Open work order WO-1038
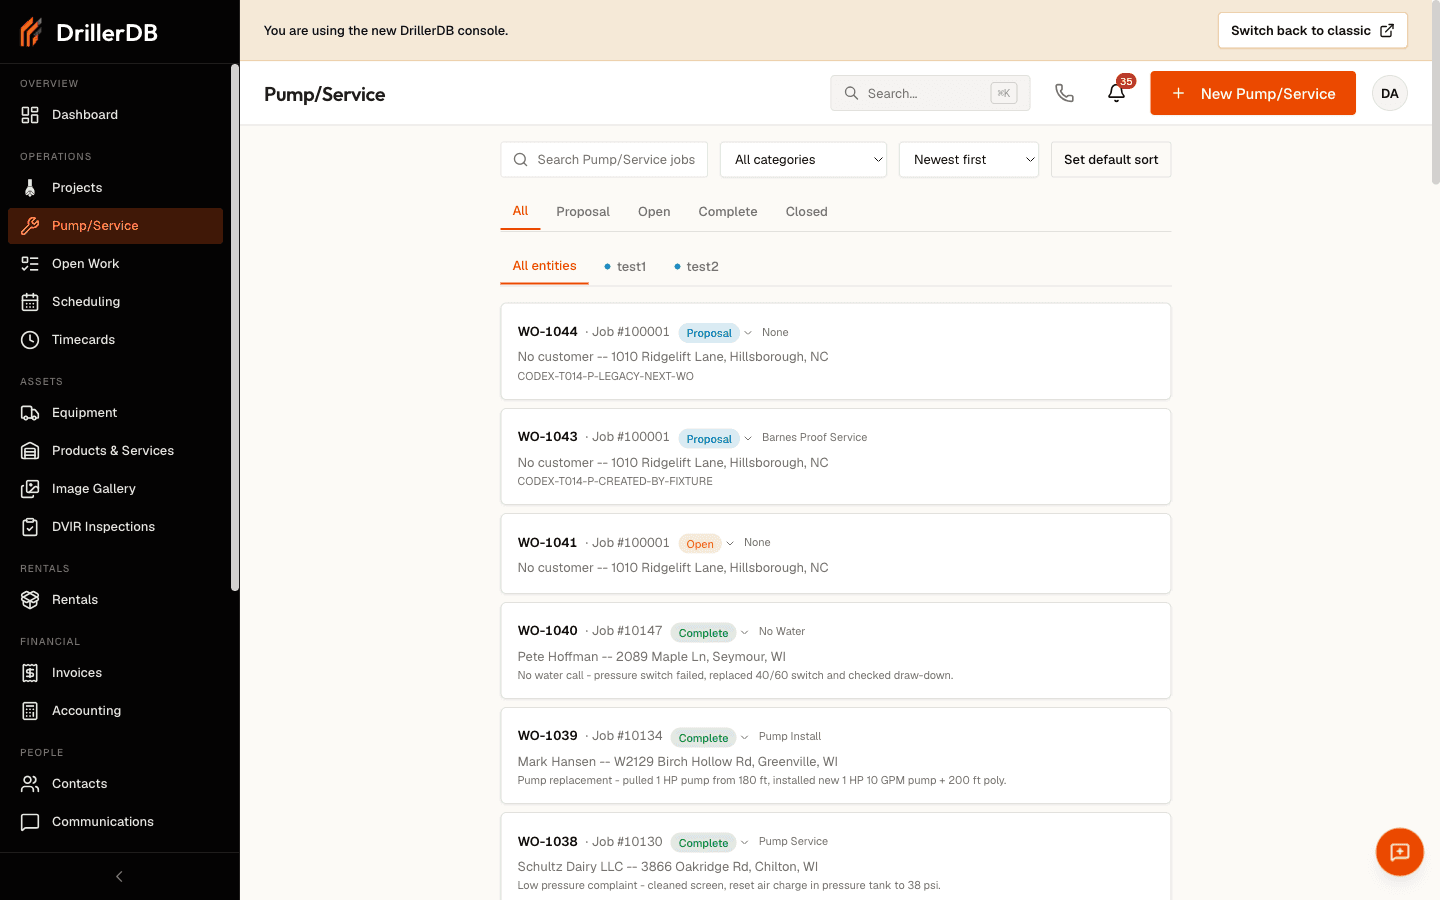The image size is (1440, 900). 836,857
